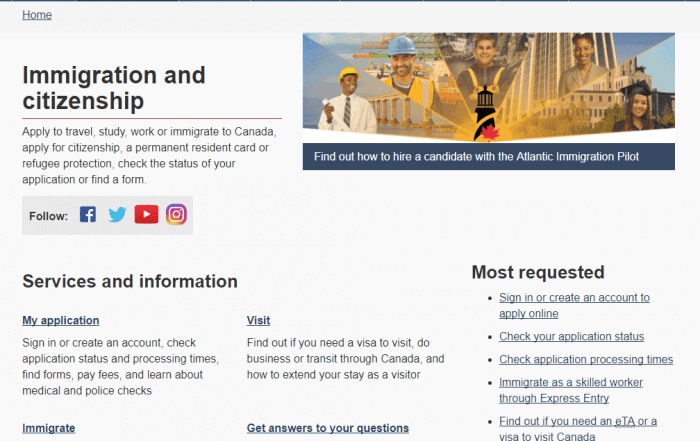Screen dimensions: 700x441
Task: Click the Immigration and citizenship heading
Action: pyautogui.click(x=114, y=88)
